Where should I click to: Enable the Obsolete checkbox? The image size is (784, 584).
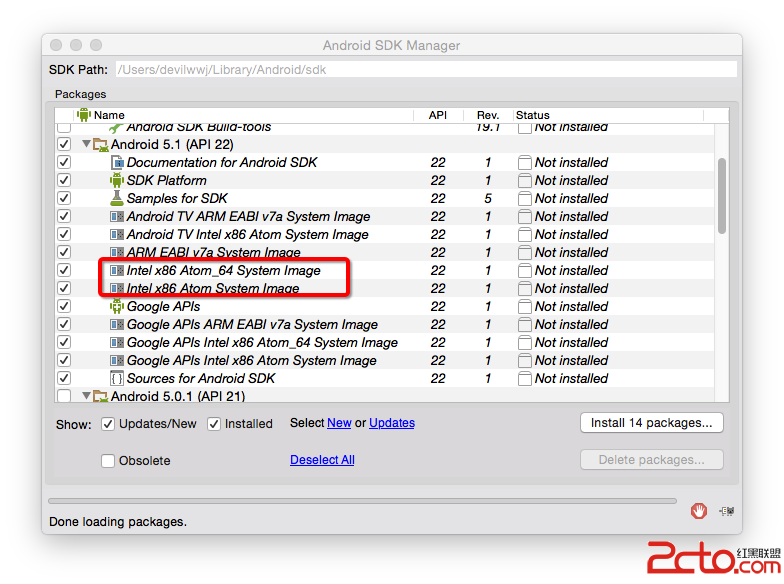pyautogui.click(x=108, y=460)
